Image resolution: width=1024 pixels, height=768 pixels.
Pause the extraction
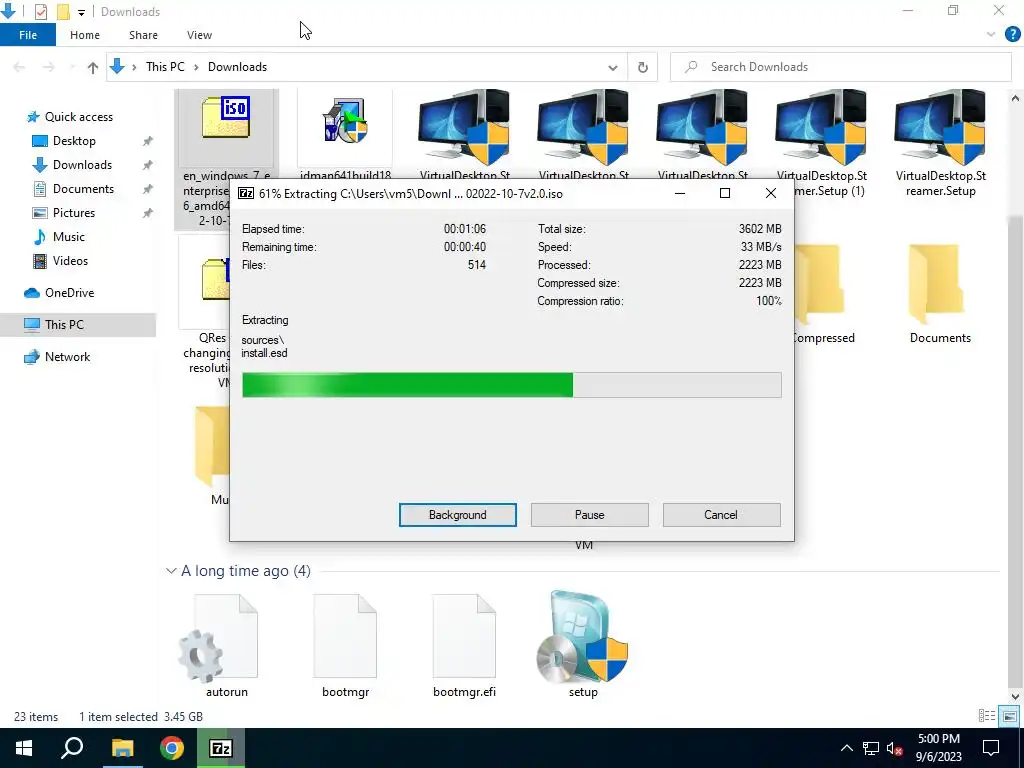590,515
